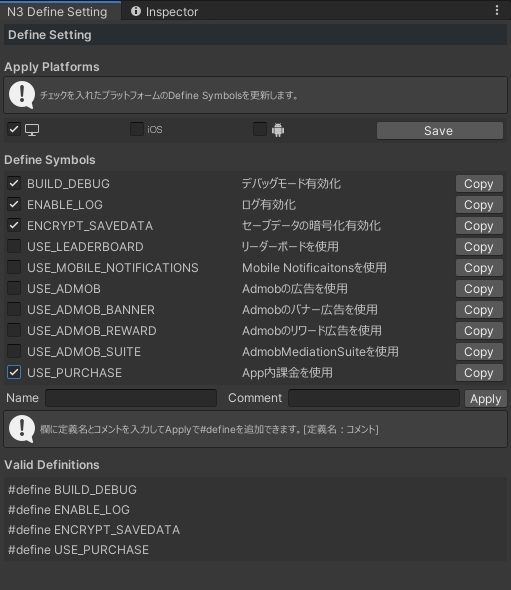Enable the USE_MOBILE_NOTIFICATIONS symbol
The image size is (511, 590).
tap(14, 267)
